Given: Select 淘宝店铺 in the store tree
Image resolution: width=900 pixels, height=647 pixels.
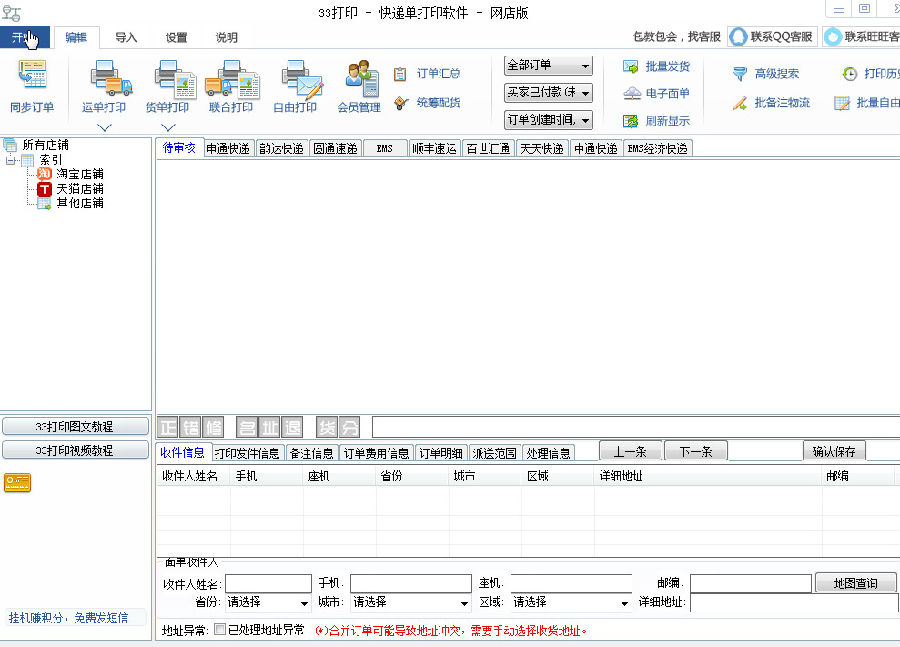Looking at the screenshot, I should pos(79,174).
